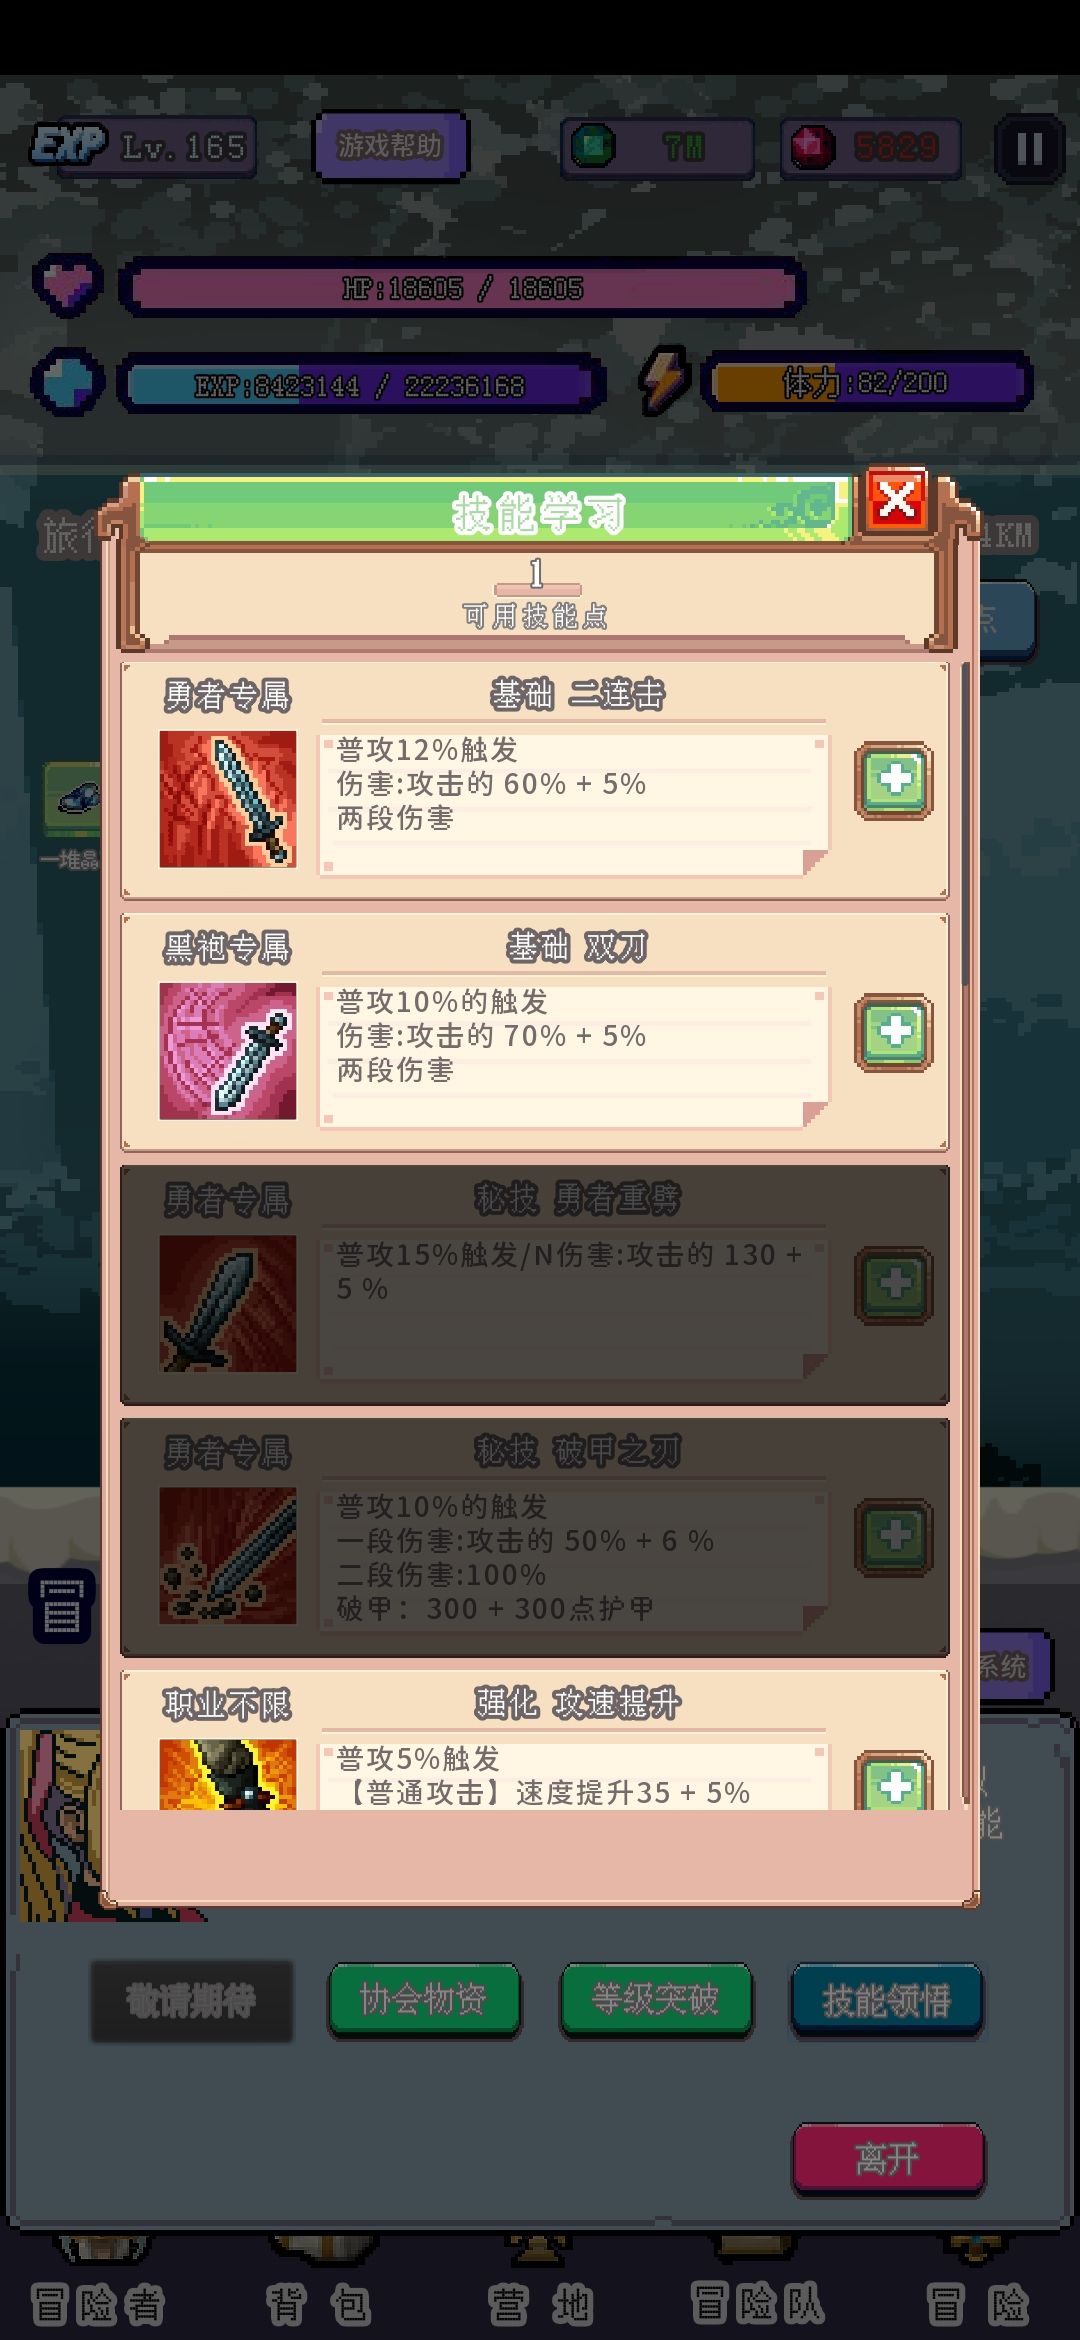Leave with the 离开 button

pyautogui.click(x=888, y=2158)
